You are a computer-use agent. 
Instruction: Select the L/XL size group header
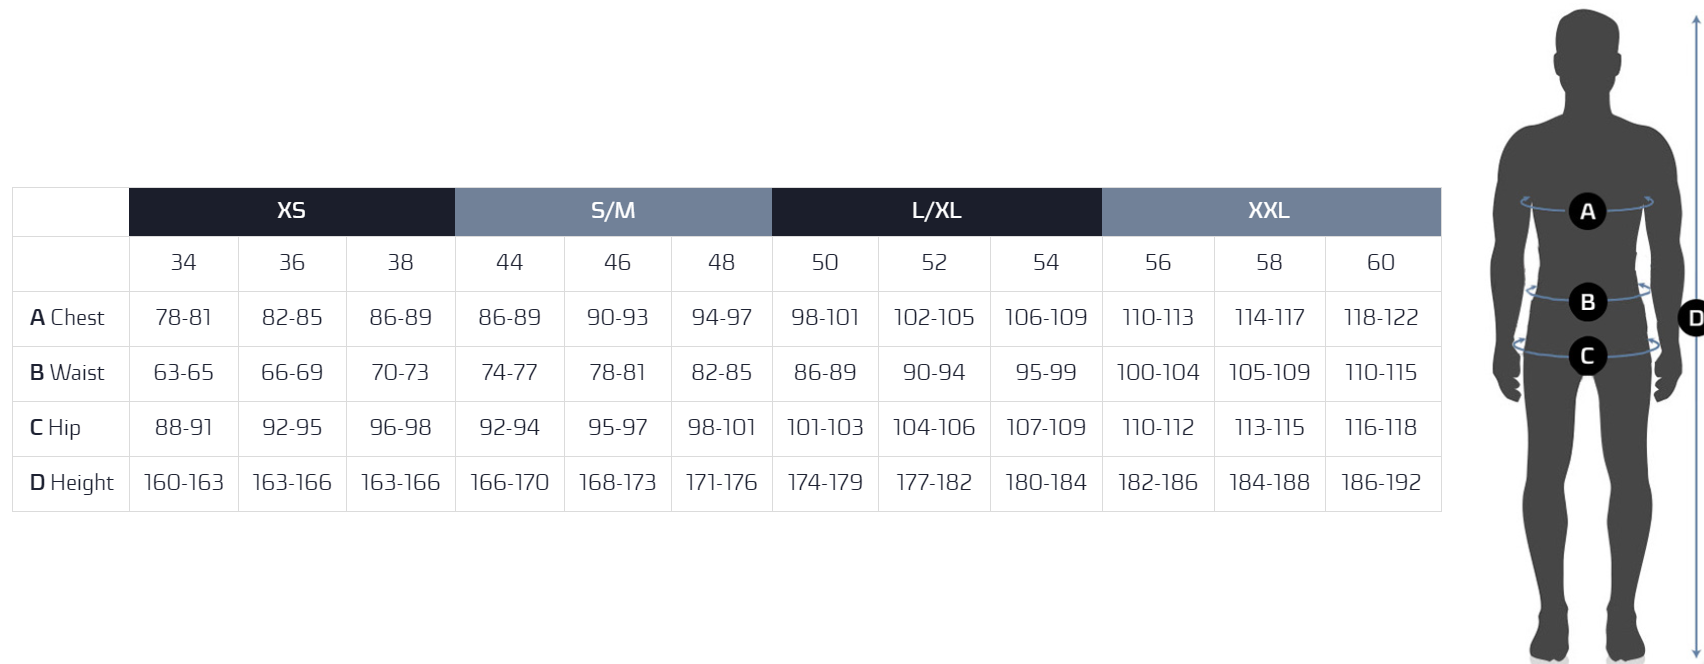point(936,211)
